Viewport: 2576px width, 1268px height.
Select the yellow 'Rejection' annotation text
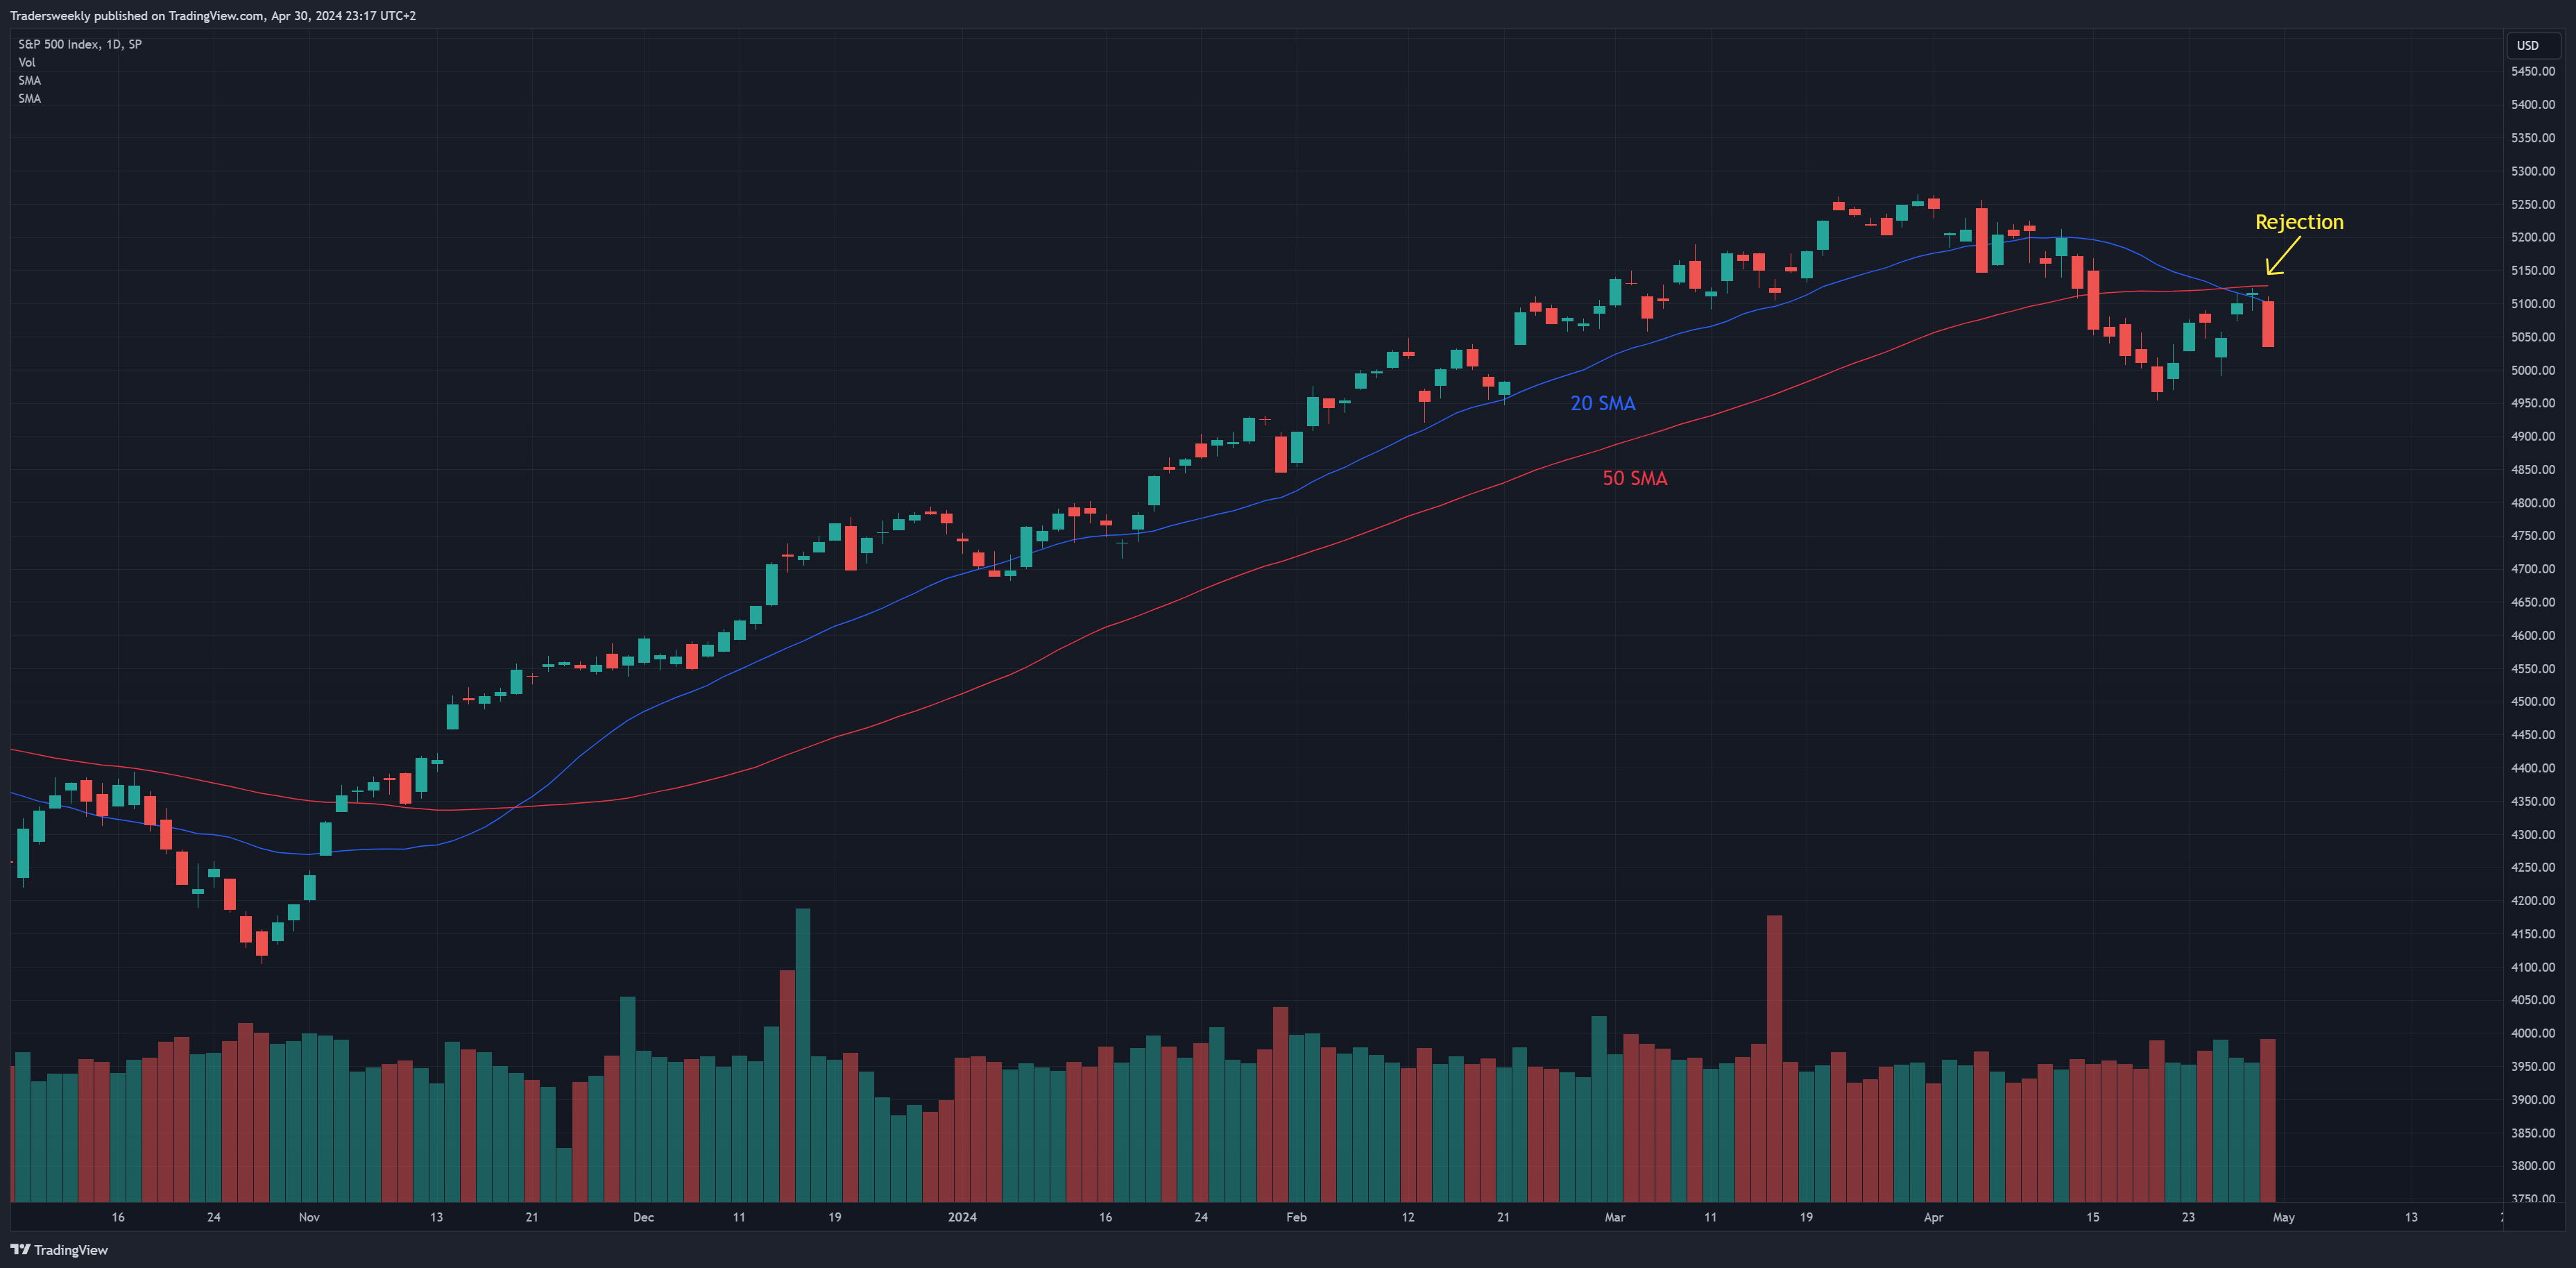tap(2299, 222)
